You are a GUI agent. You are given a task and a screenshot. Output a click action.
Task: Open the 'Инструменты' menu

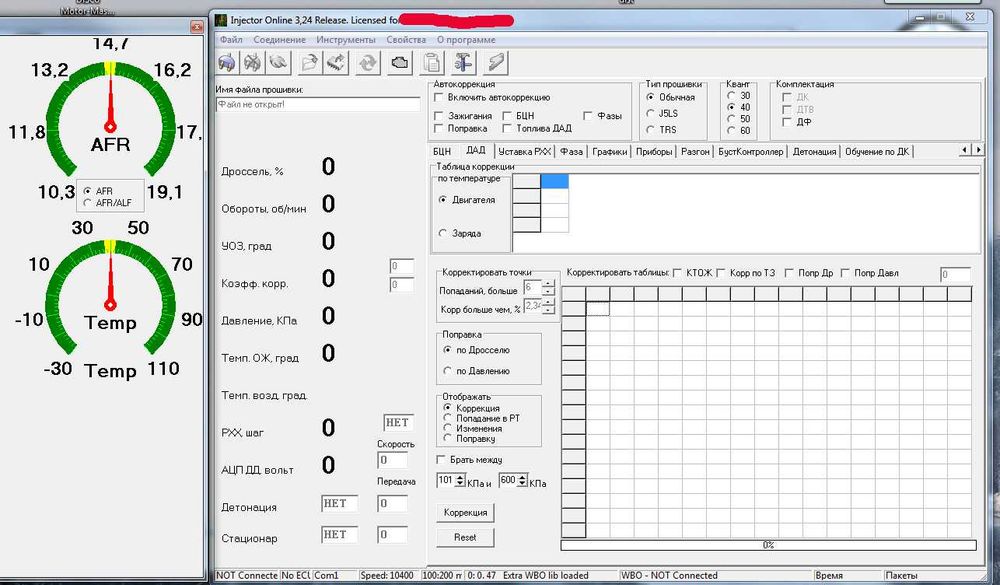(346, 40)
